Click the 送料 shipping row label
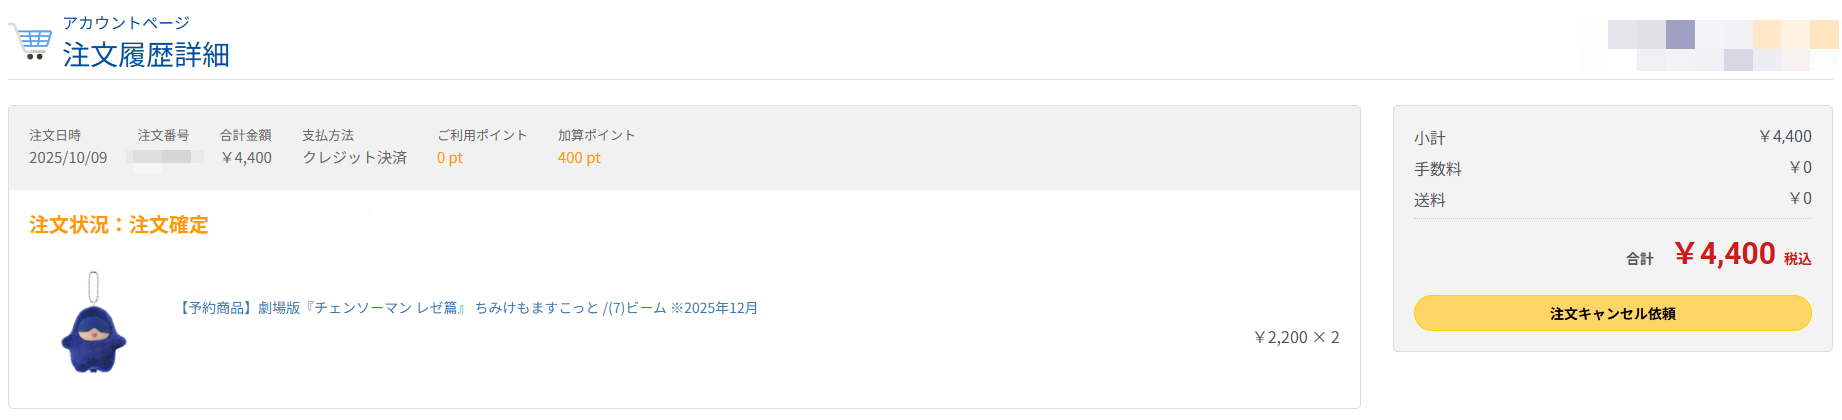The height and width of the screenshot is (420, 1842). click(1429, 200)
